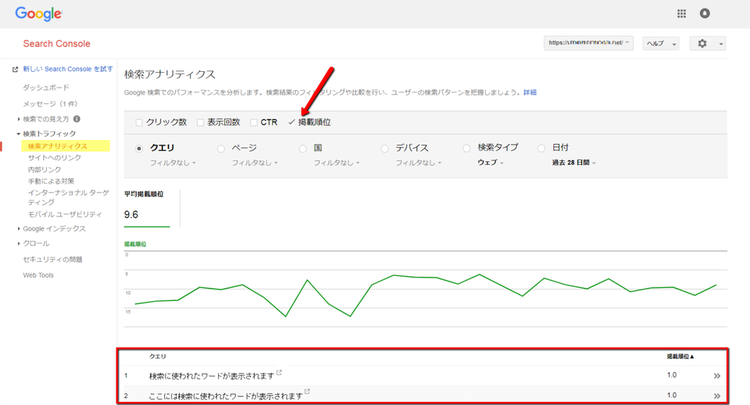Open フィルタなし dropdown under デバイス
The image size is (750, 405).
point(419,163)
